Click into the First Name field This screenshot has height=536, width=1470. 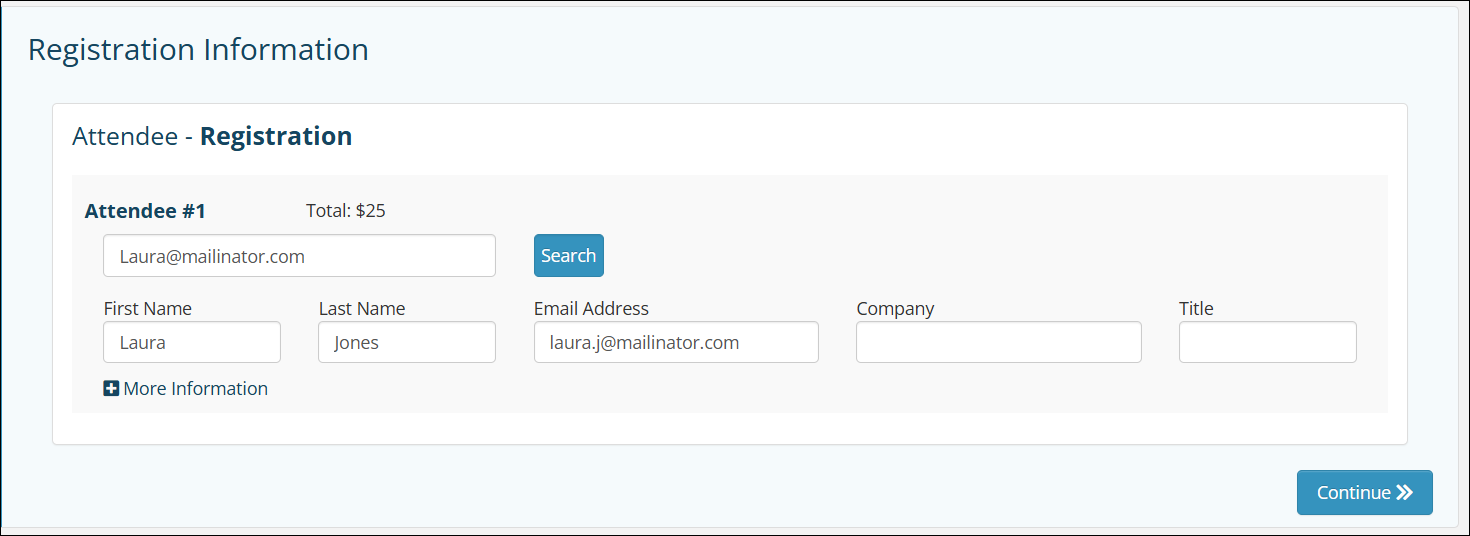192,342
